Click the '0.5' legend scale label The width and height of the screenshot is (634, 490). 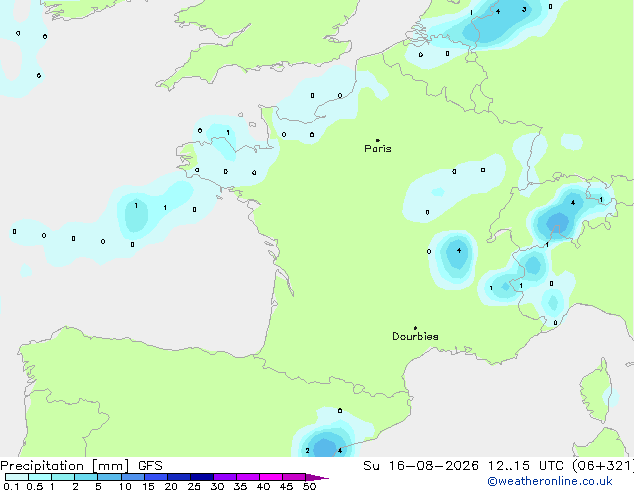[x=35, y=486]
